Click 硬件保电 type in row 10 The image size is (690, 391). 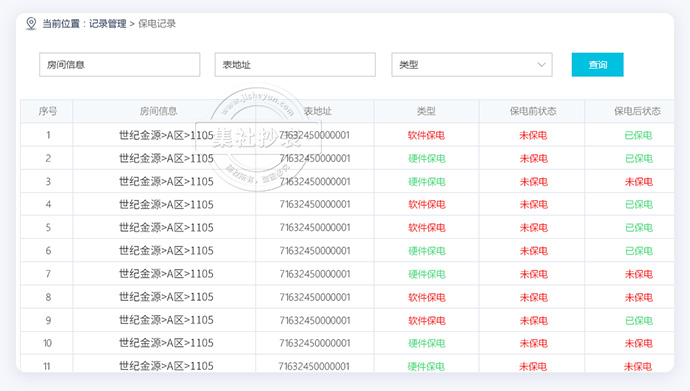pyautogui.click(x=426, y=343)
